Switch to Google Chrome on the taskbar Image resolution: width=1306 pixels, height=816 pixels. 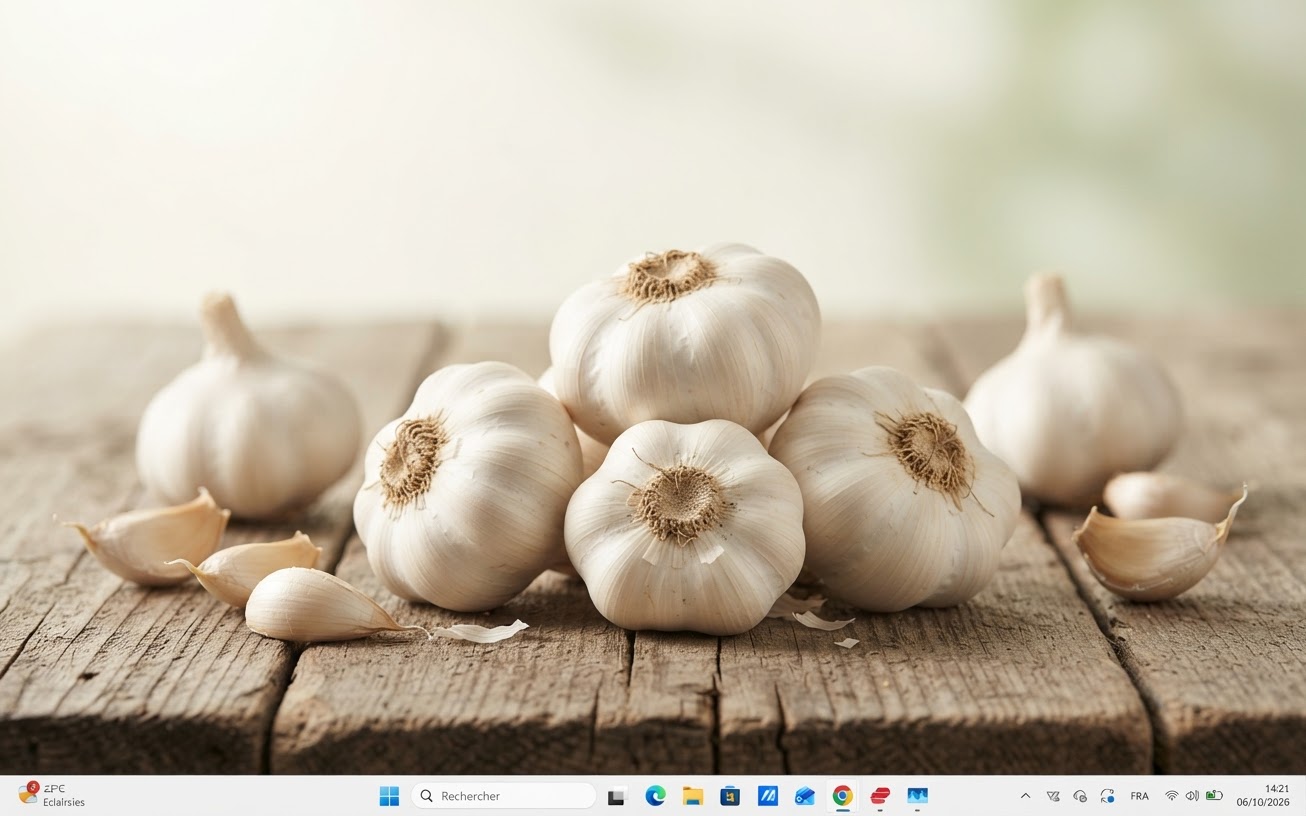[843, 796]
